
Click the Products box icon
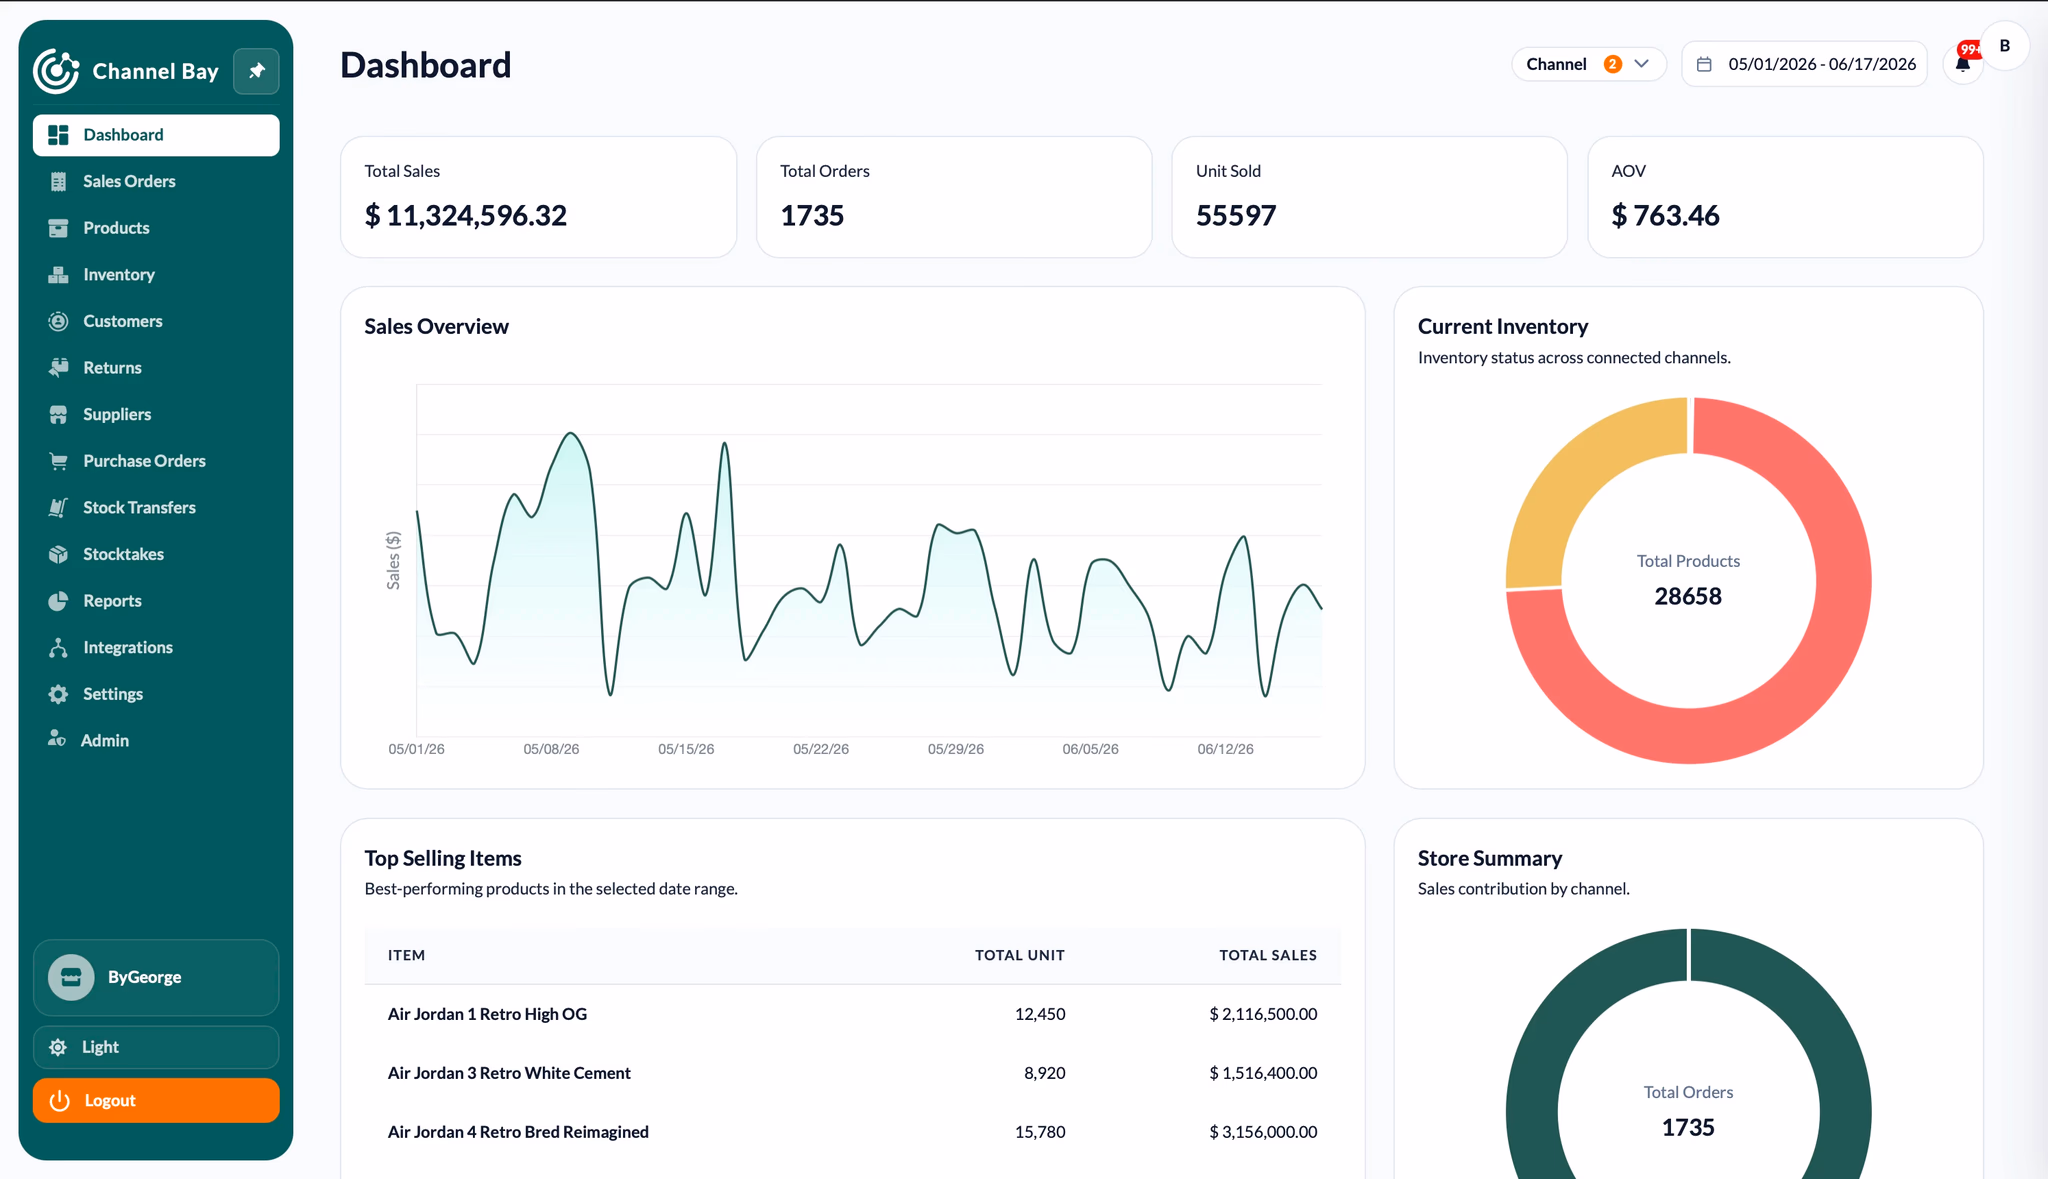click(58, 228)
